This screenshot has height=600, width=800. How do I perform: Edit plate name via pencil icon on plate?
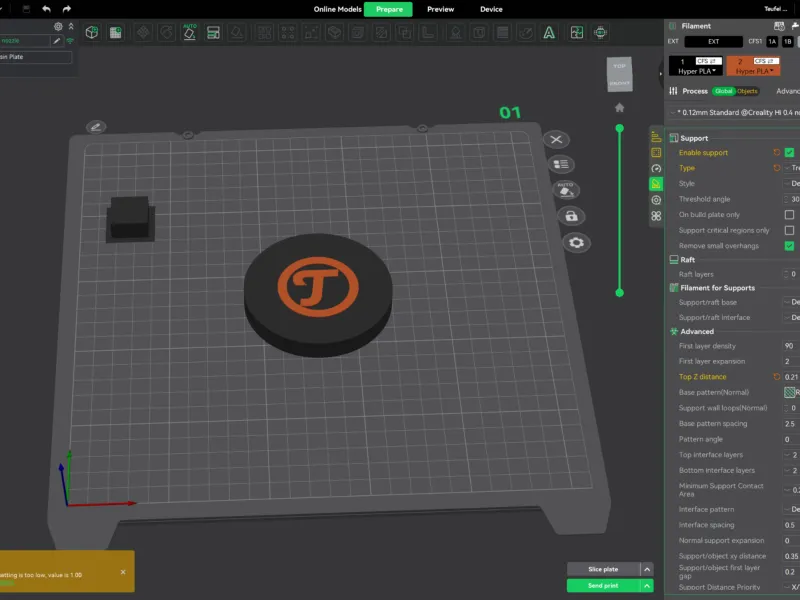pos(96,127)
